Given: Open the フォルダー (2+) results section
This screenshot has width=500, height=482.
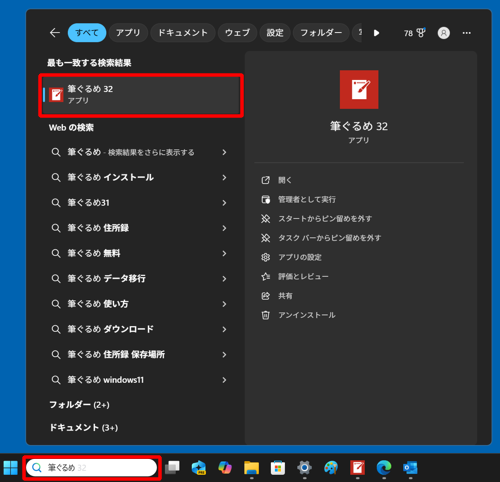Looking at the screenshot, I should point(79,405).
